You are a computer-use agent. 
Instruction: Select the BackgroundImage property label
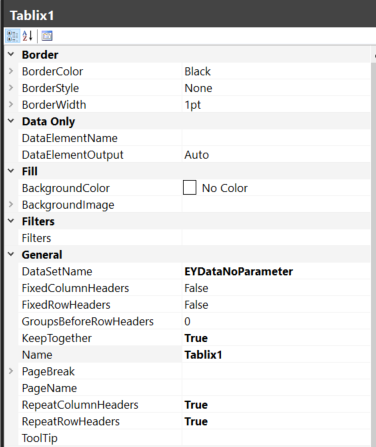[68, 205]
